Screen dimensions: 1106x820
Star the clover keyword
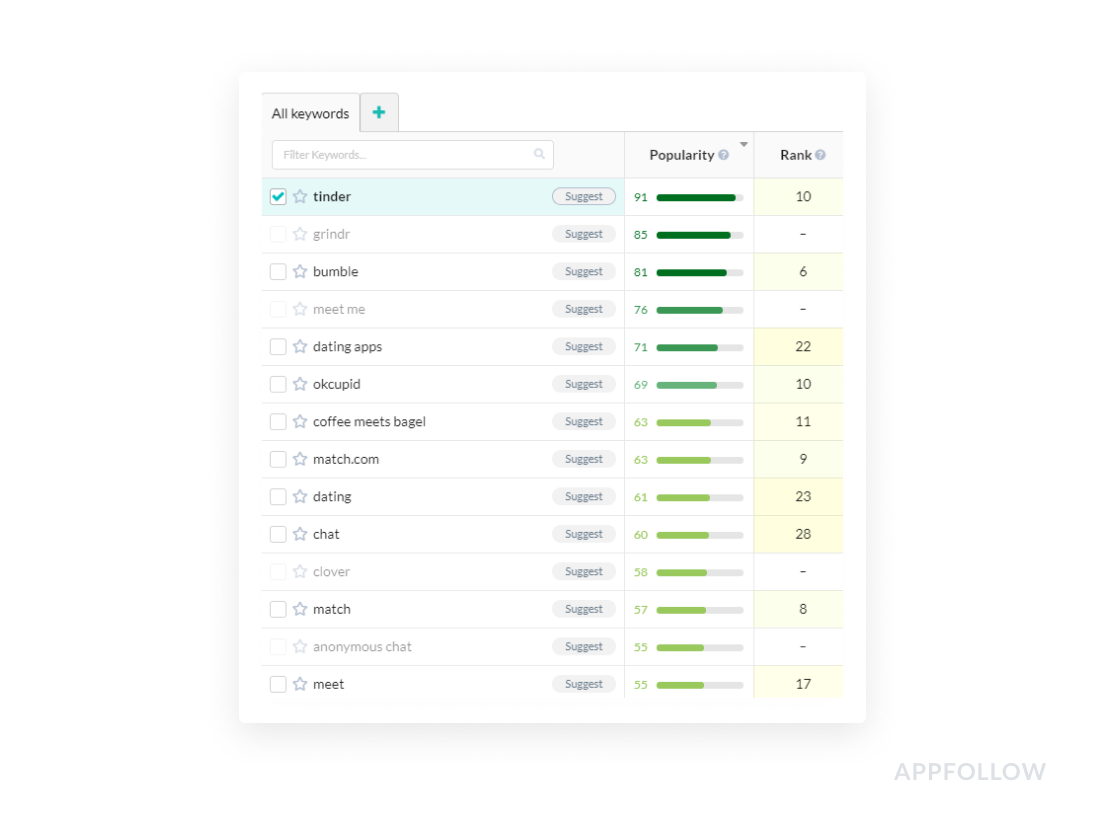[x=300, y=571]
